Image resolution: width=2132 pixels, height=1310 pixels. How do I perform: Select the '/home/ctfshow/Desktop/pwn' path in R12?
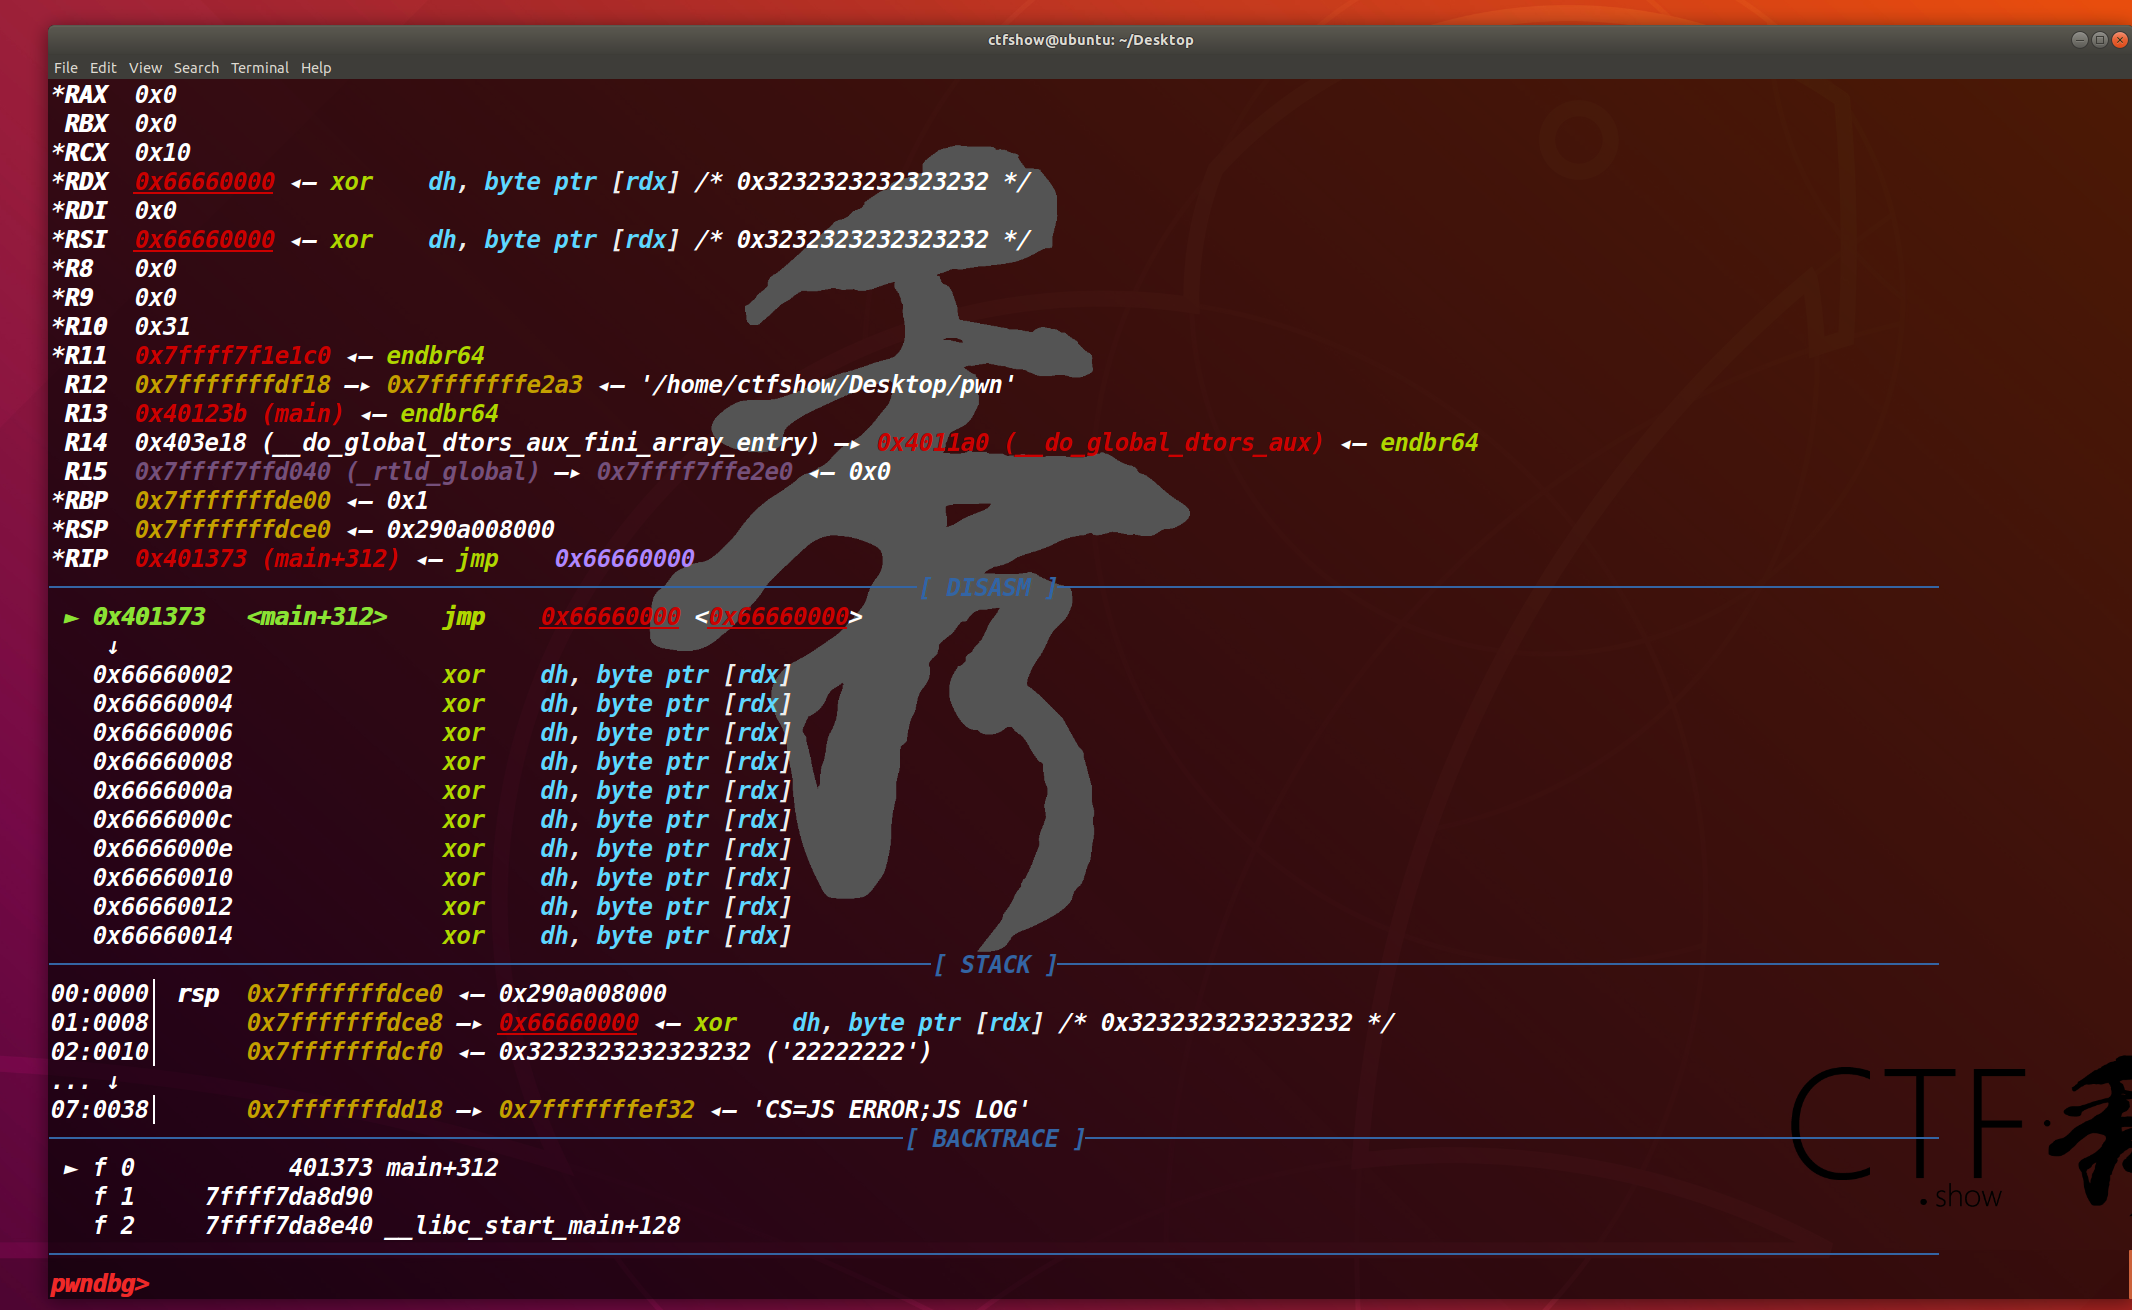coord(830,384)
